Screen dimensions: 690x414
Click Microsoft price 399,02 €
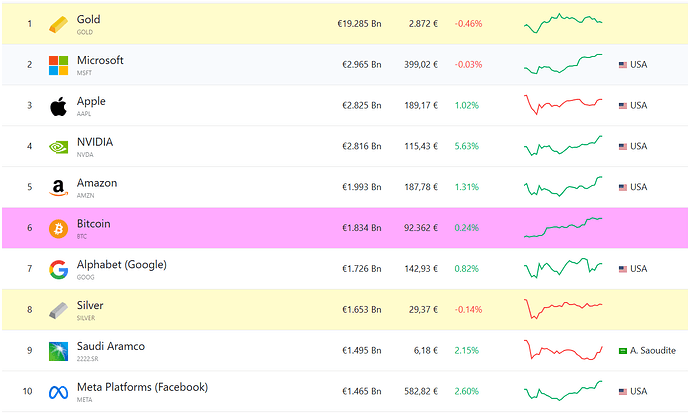(x=421, y=65)
